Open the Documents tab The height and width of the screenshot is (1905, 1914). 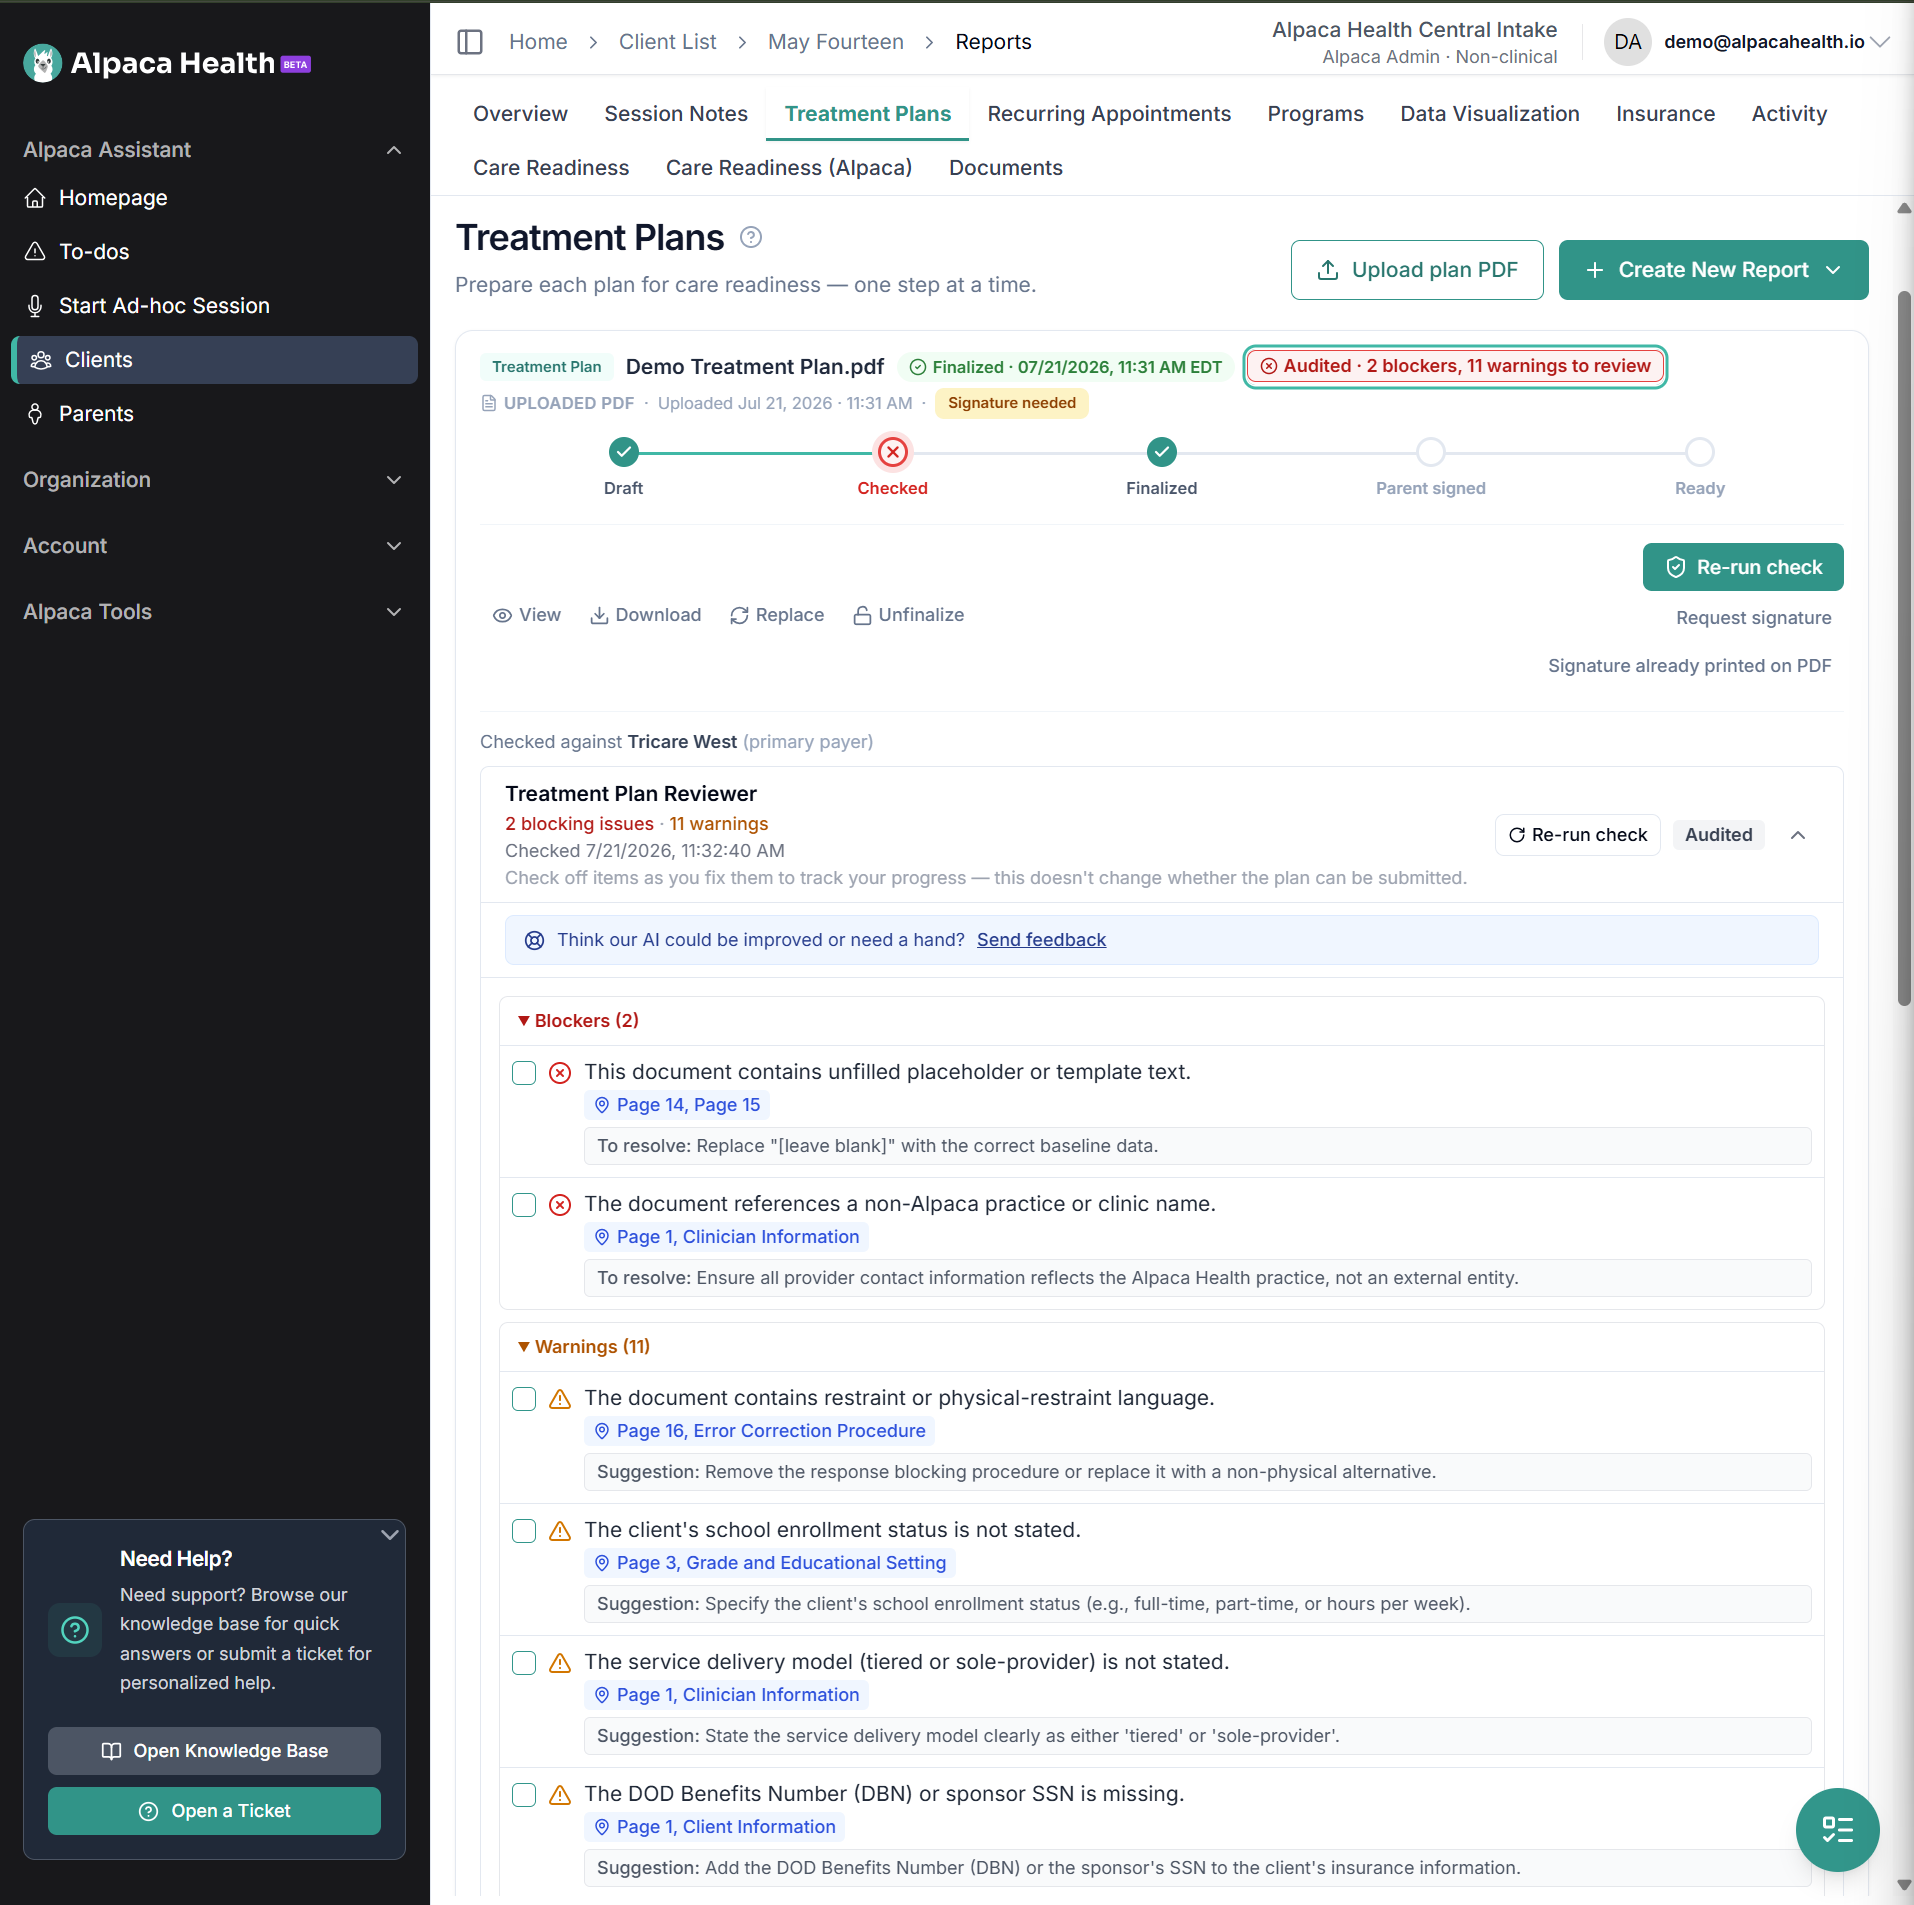pyautogui.click(x=1006, y=168)
